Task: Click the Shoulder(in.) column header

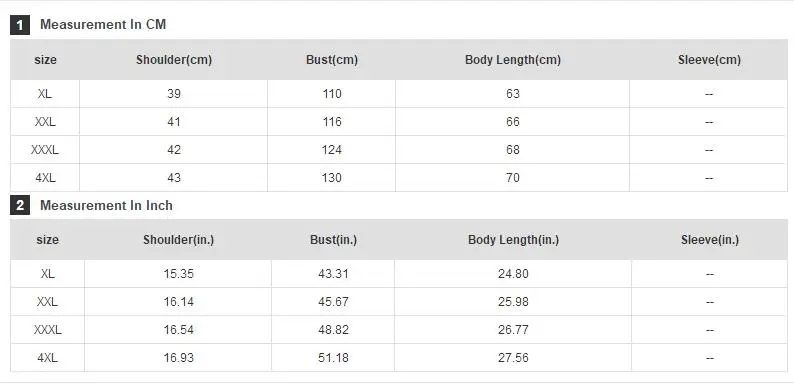Action: [178, 240]
